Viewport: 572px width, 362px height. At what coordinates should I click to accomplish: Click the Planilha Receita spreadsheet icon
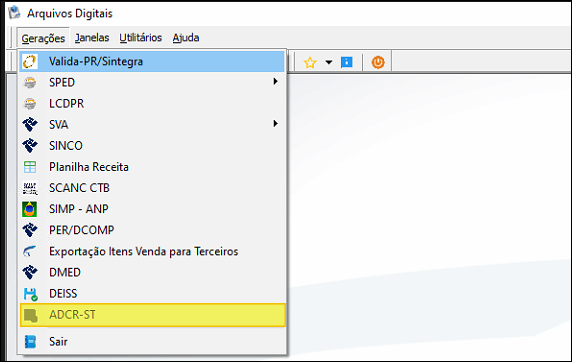tap(30, 167)
